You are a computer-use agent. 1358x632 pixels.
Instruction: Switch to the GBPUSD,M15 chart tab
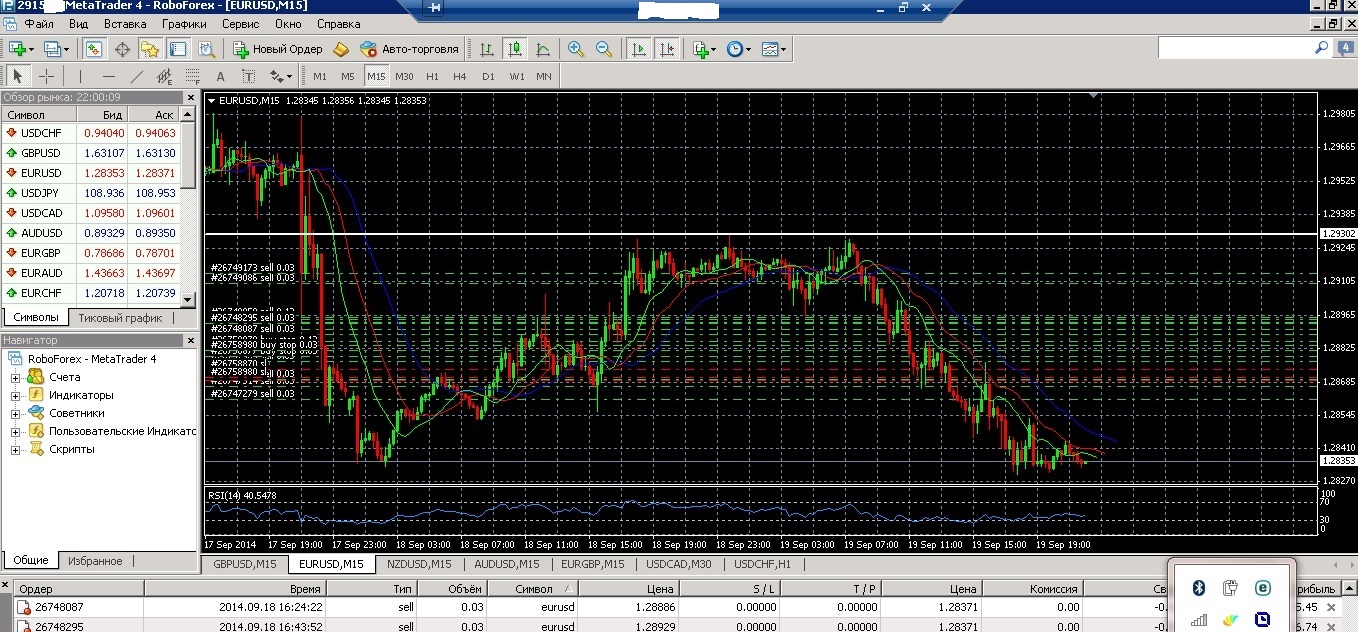(245, 564)
